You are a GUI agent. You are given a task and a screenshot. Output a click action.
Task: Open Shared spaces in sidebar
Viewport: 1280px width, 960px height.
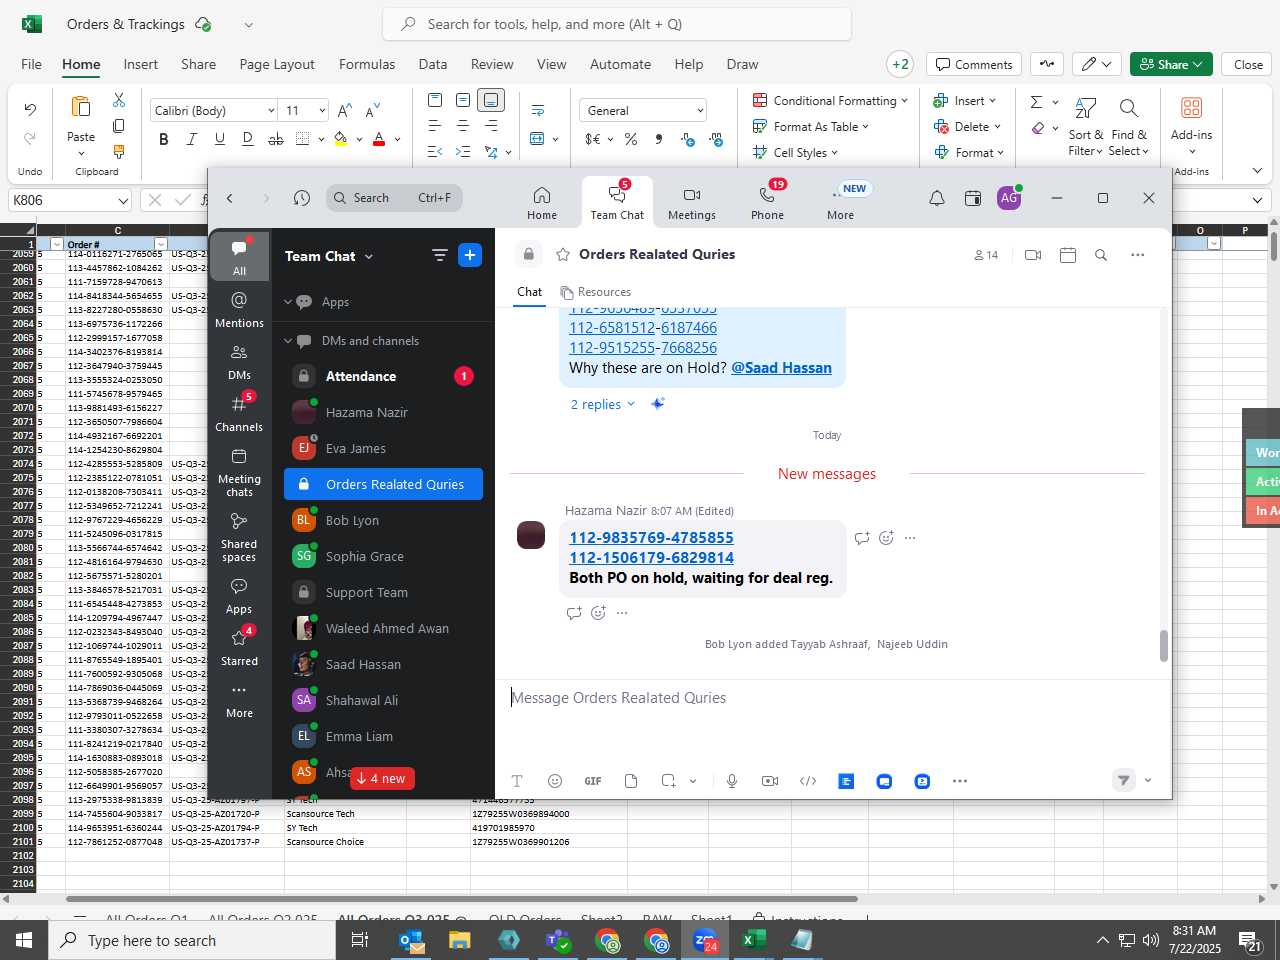coord(239,538)
